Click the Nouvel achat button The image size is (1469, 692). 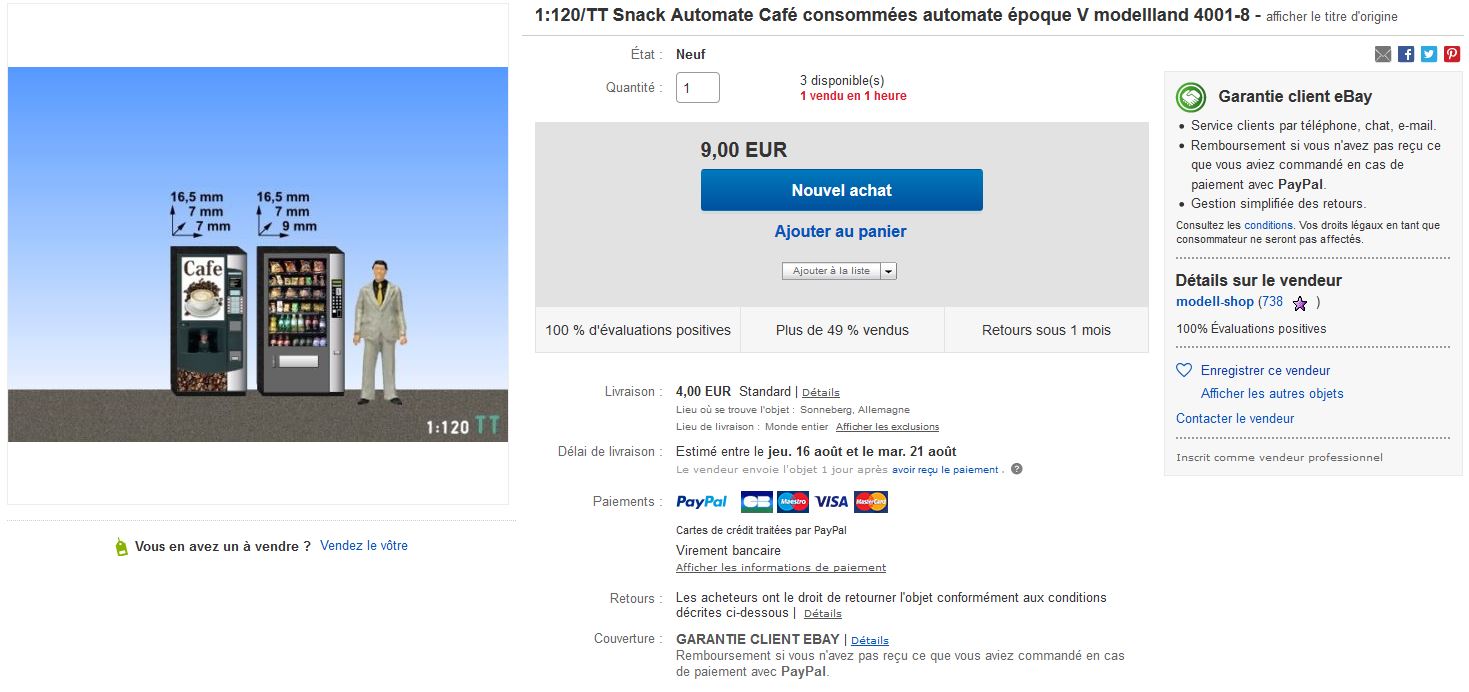coord(841,190)
